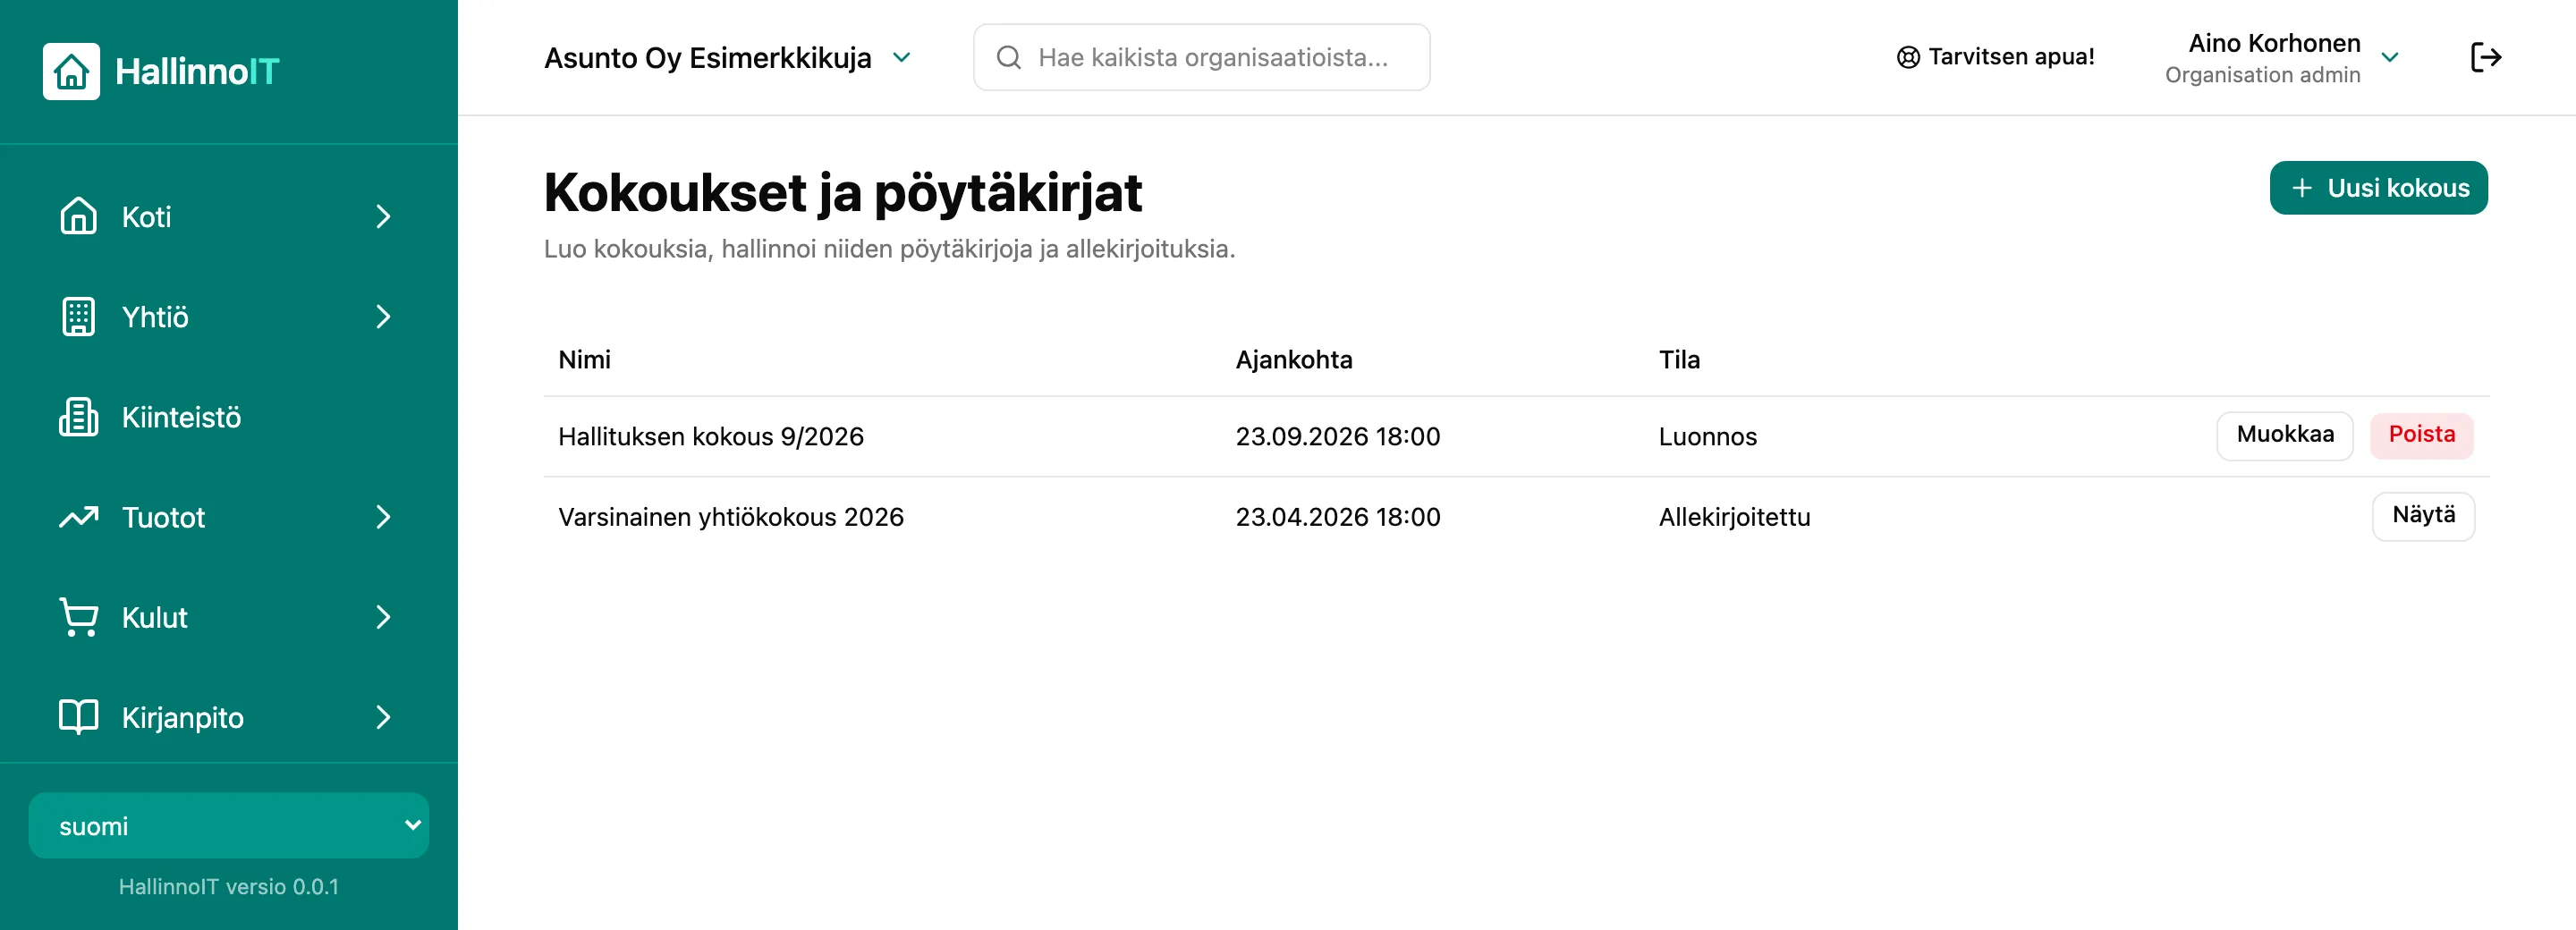Screen dimensions: 2576x930
Task: Click the Kiinteistö property icon
Action: [78, 417]
